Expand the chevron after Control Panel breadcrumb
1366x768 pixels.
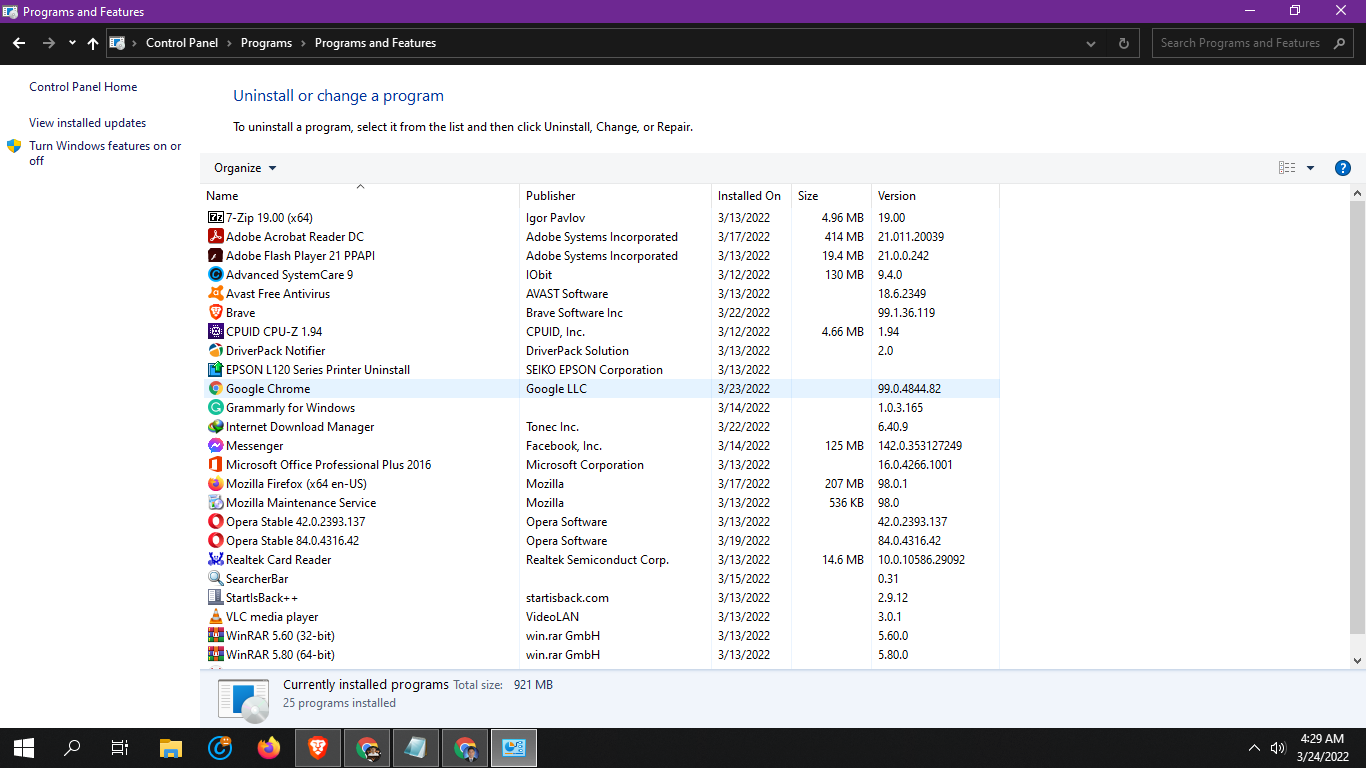pyautogui.click(x=229, y=43)
